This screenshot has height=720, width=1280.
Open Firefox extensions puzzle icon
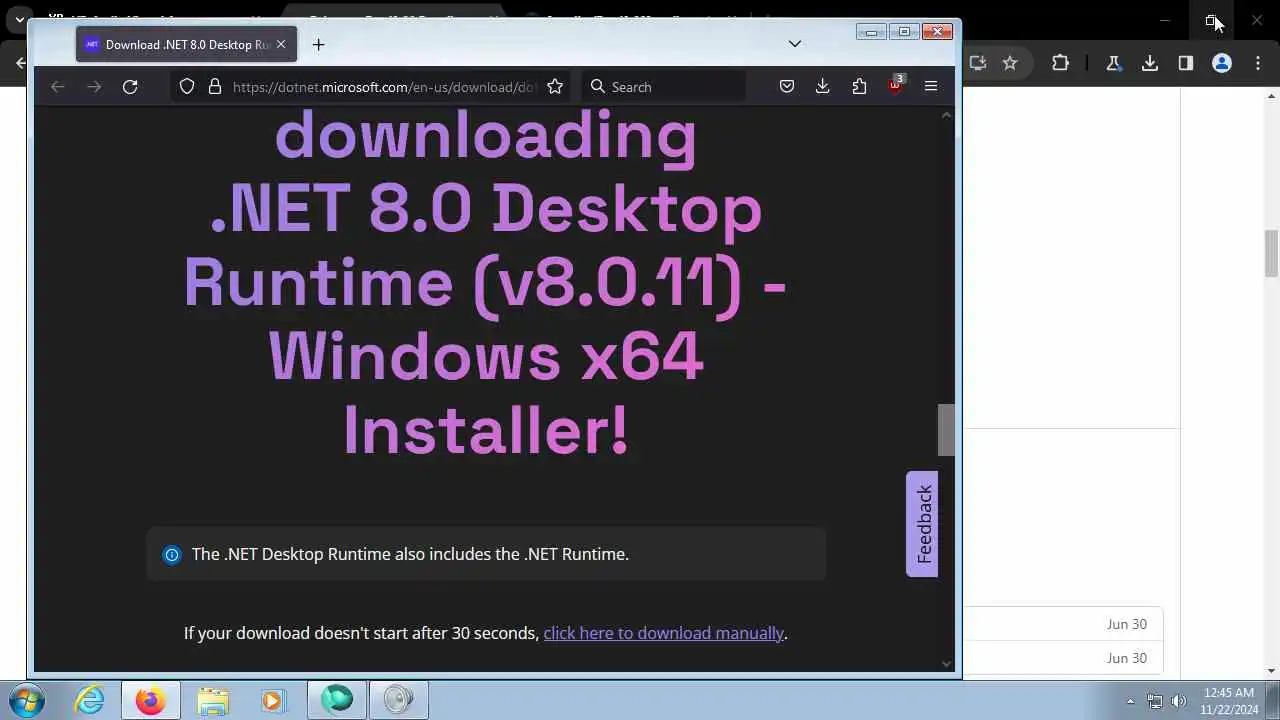pos(859,87)
